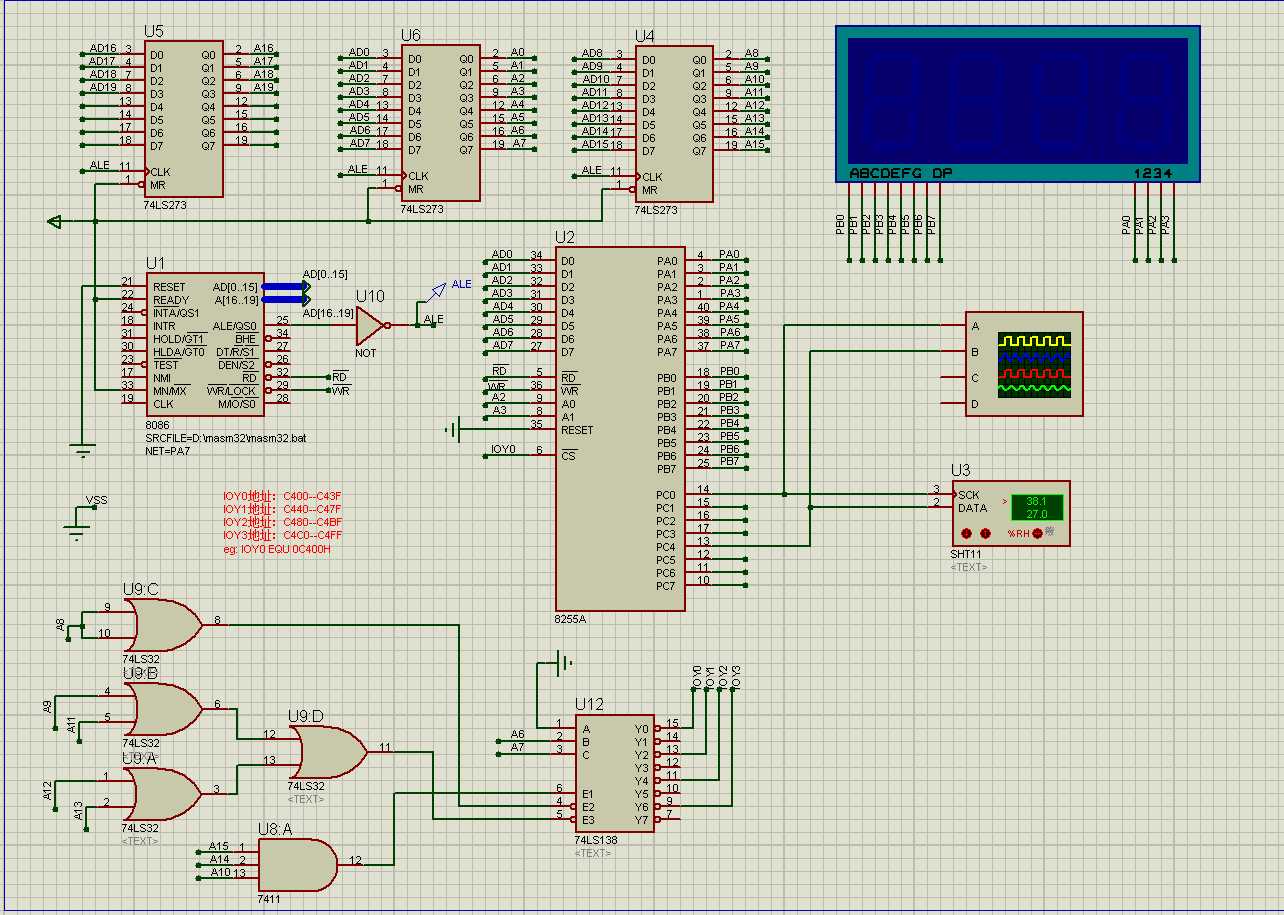The width and height of the screenshot is (1284, 915).
Task: Click the input terminal arrow left of U5
Action: click(x=55, y=222)
